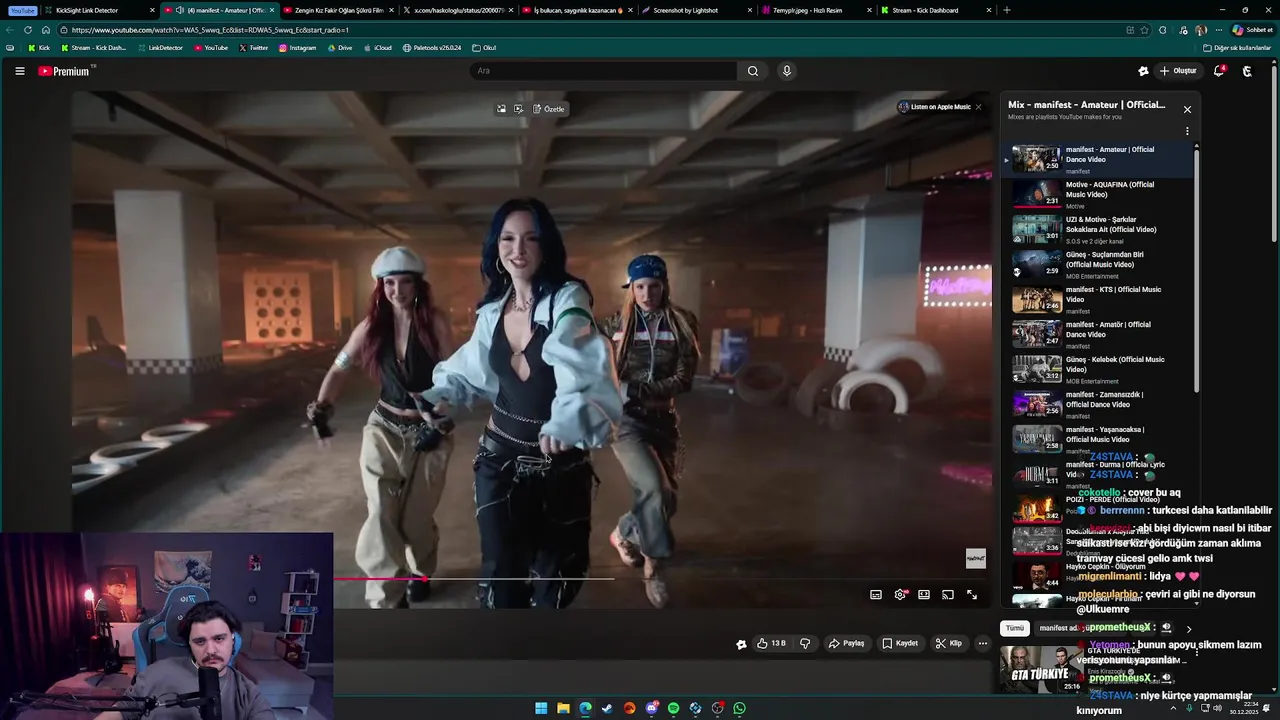1280x720 pixels.
Task: Click the Cast to TV icon
Action: [948, 594]
